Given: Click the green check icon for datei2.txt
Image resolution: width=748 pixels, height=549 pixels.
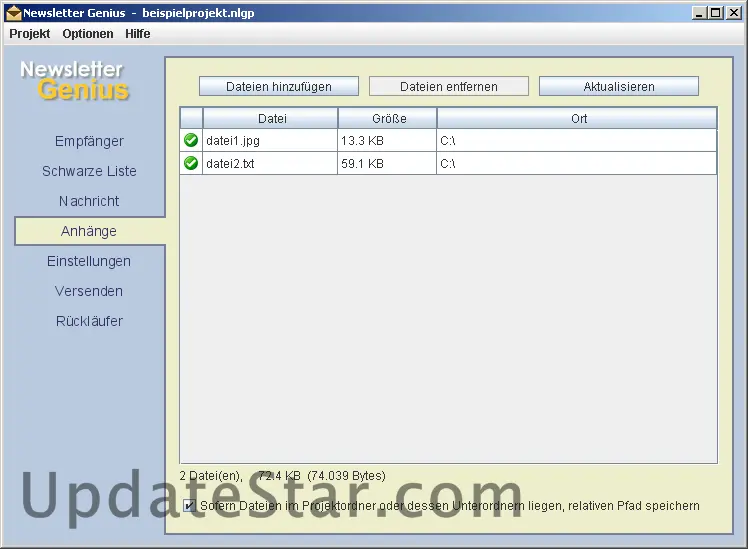Looking at the screenshot, I should point(191,163).
